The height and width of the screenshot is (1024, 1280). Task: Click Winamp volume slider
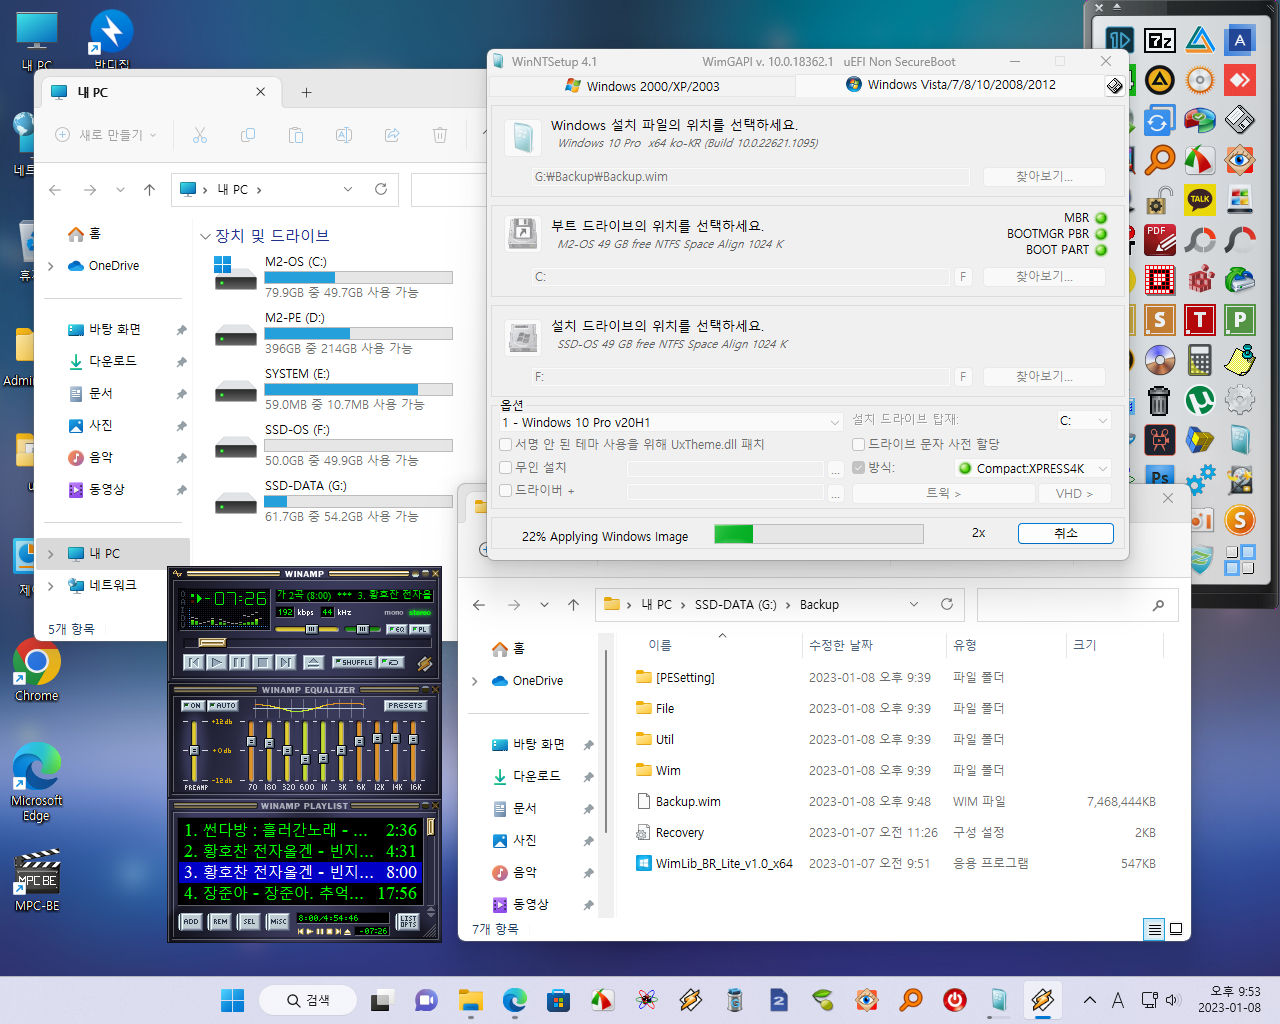(309, 629)
